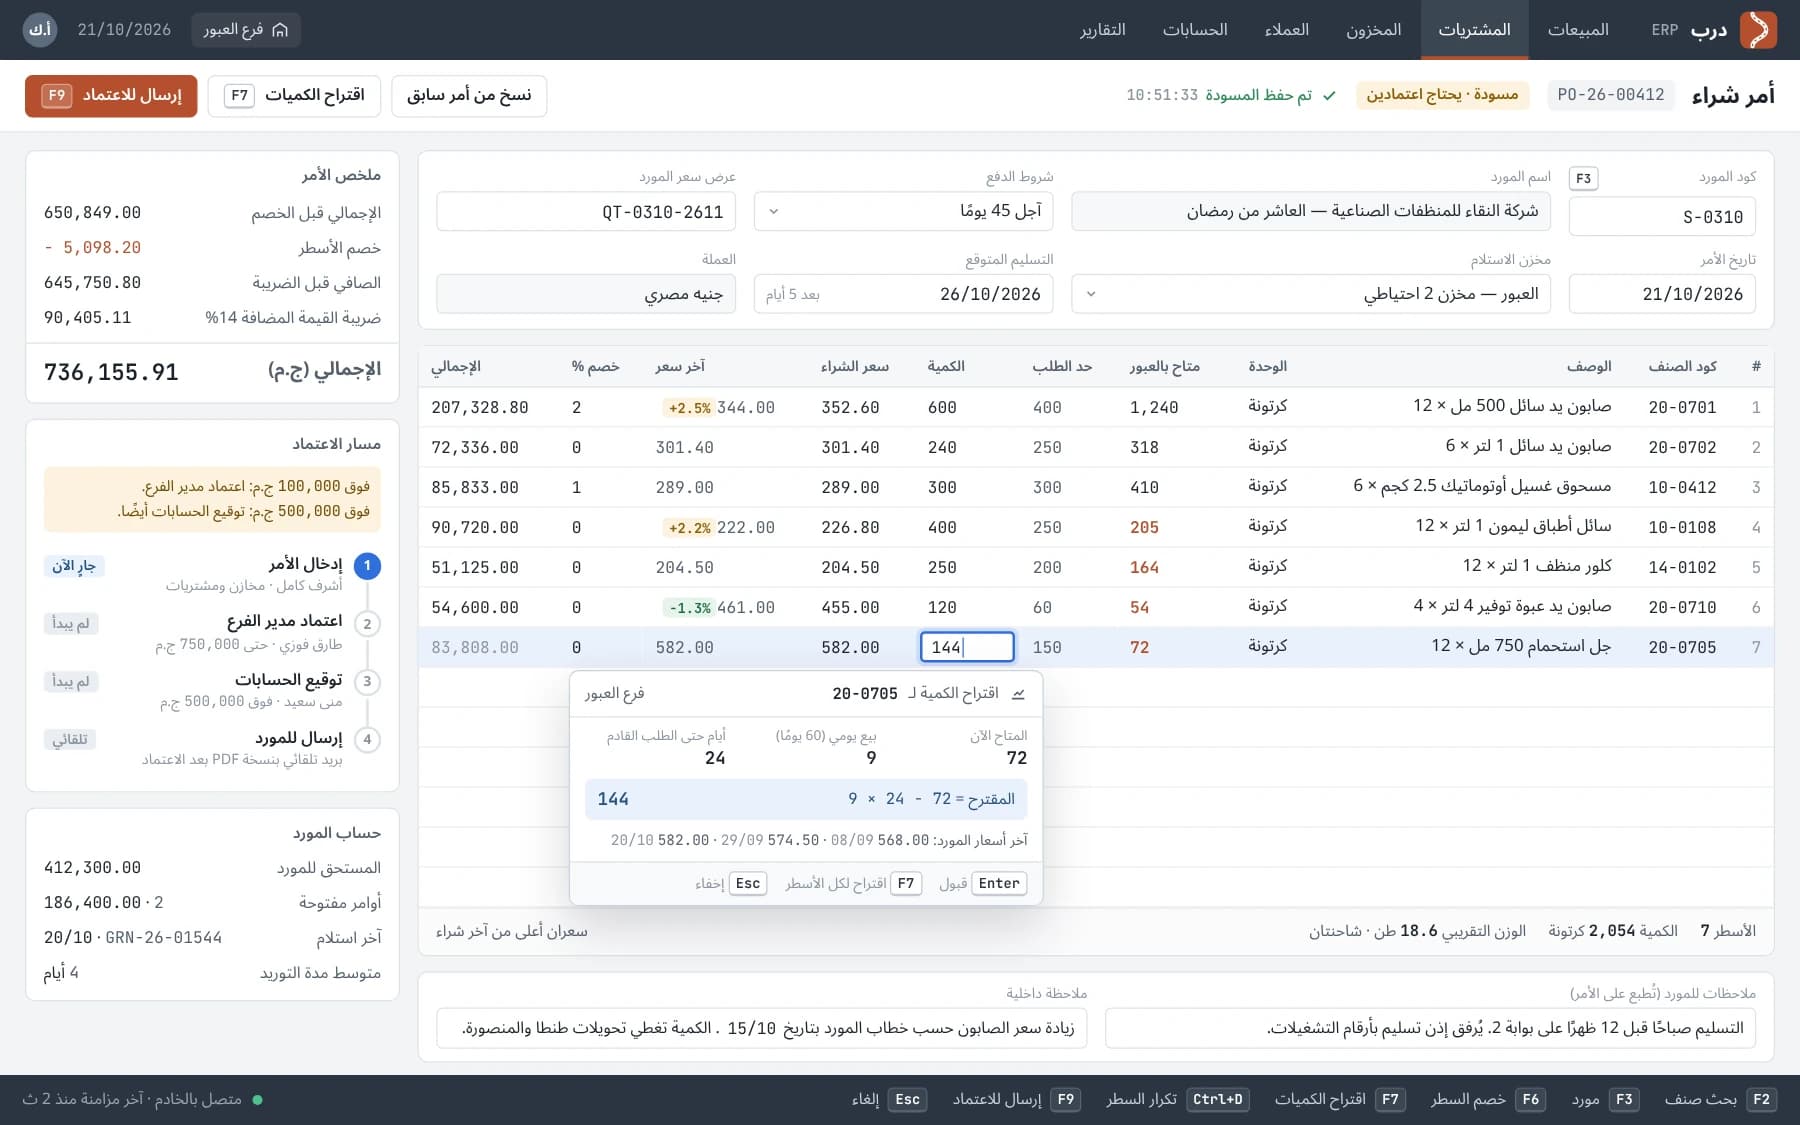Click step 3 circle توقيع الحسابات
Image resolution: width=1800 pixels, height=1125 pixels.
[367, 682]
